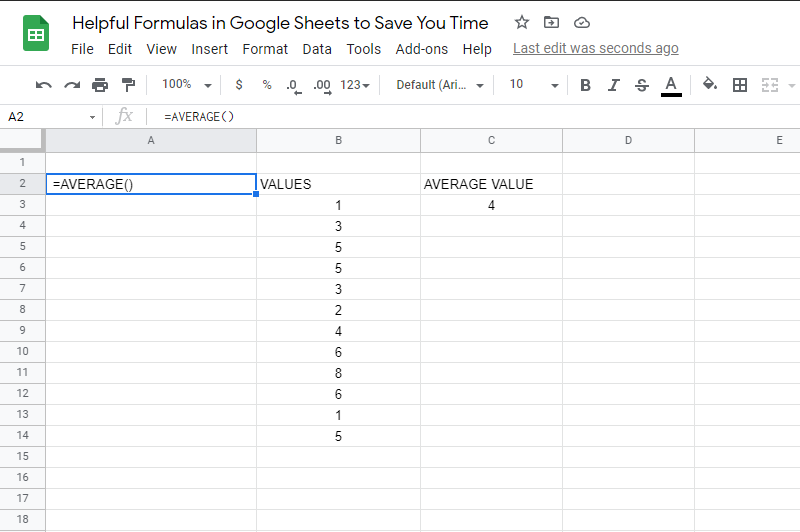Image resolution: width=800 pixels, height=532 pixels.
Task: Open the font size 10 dropdown
Action: [534, 85]
